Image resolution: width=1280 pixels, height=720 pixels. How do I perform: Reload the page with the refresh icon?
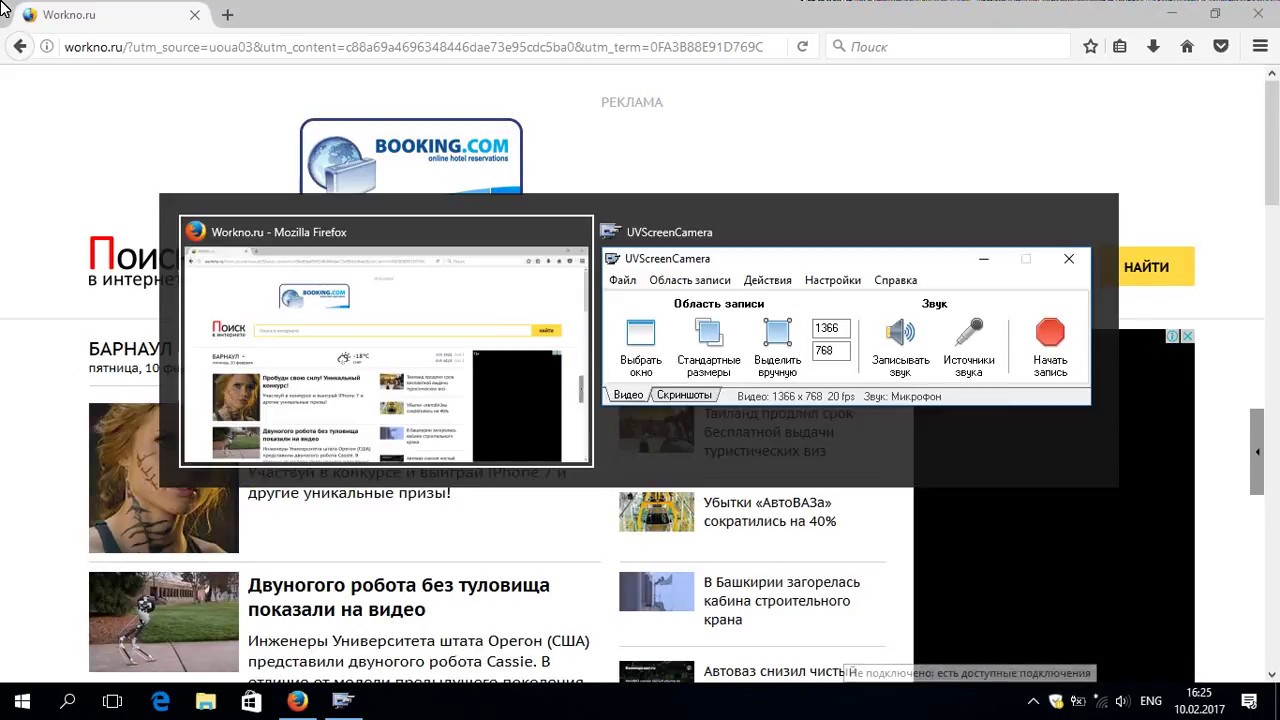coord(802,46)
